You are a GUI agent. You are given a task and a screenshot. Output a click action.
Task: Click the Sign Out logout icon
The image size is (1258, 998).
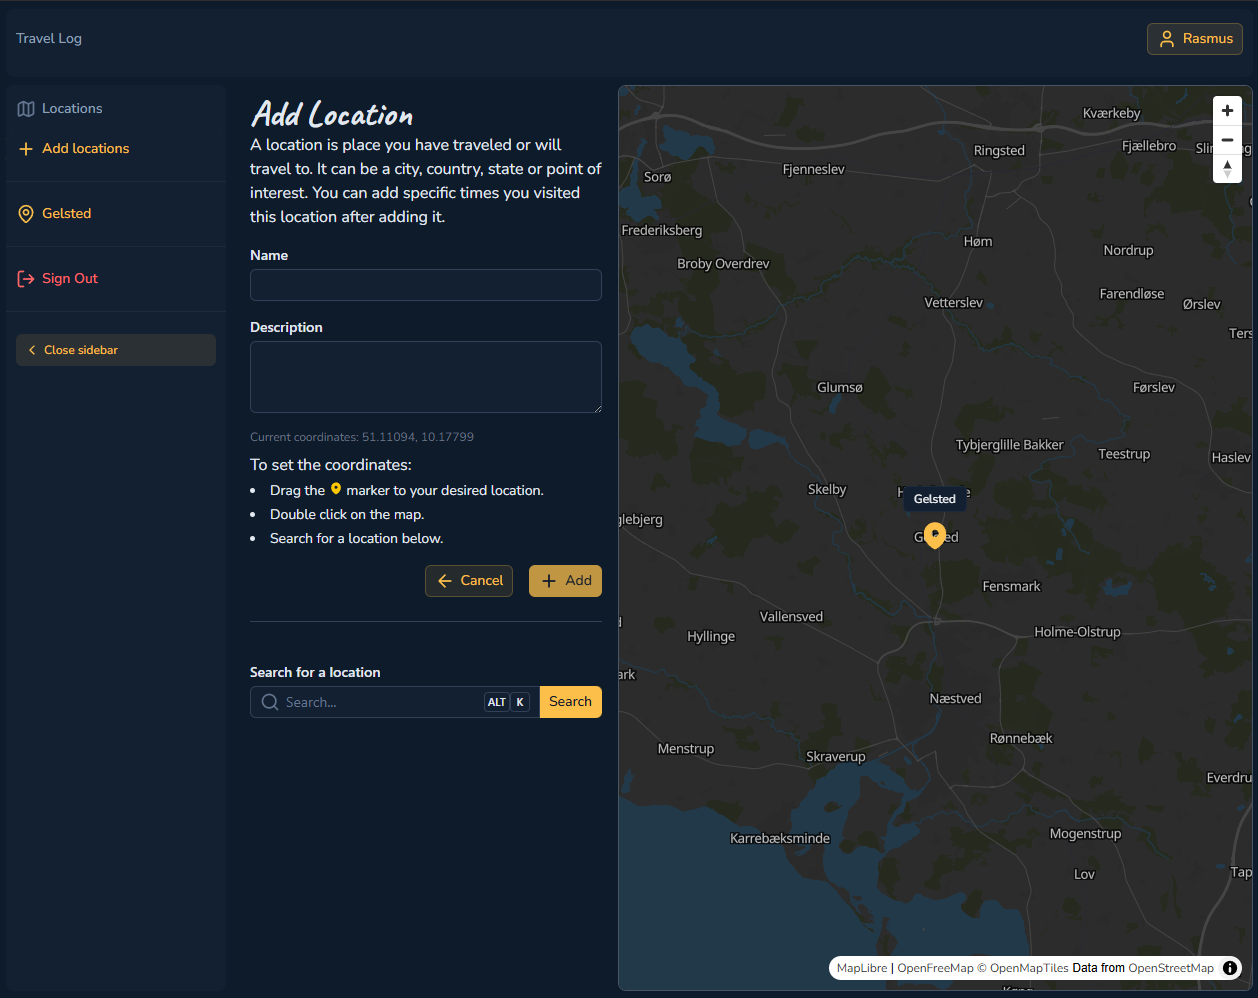[x=26, y=278]
